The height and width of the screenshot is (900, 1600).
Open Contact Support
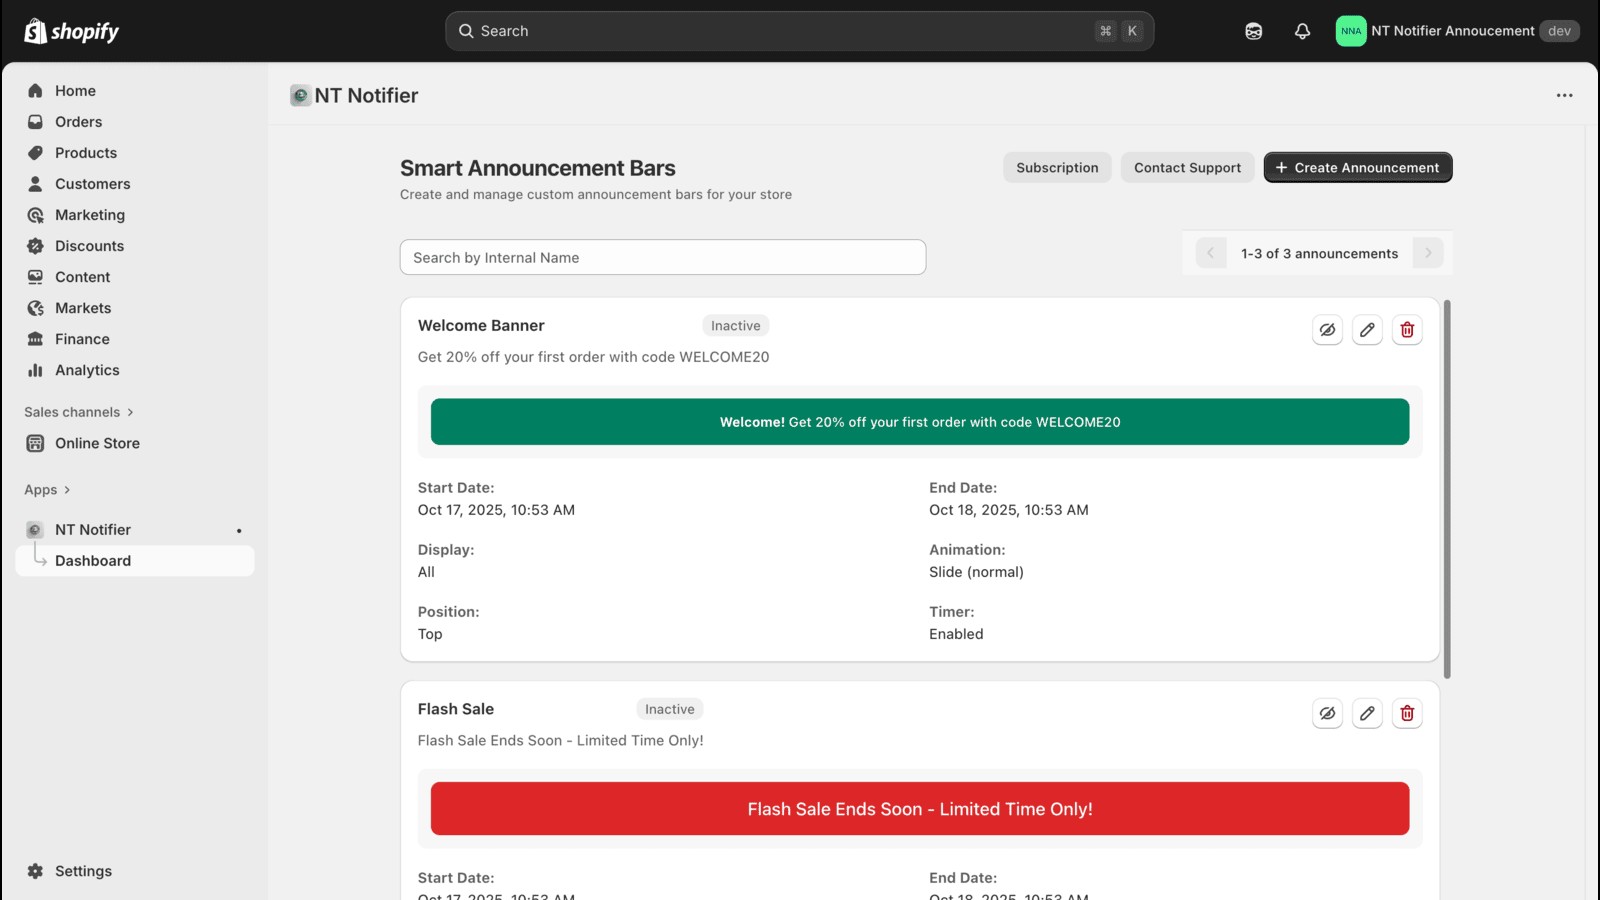tap(1187, 167)
